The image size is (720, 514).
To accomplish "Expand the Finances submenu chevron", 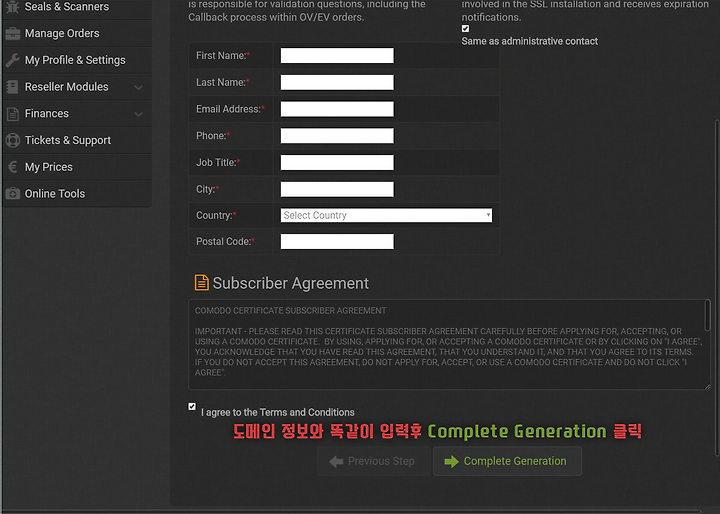I will 139,114.
